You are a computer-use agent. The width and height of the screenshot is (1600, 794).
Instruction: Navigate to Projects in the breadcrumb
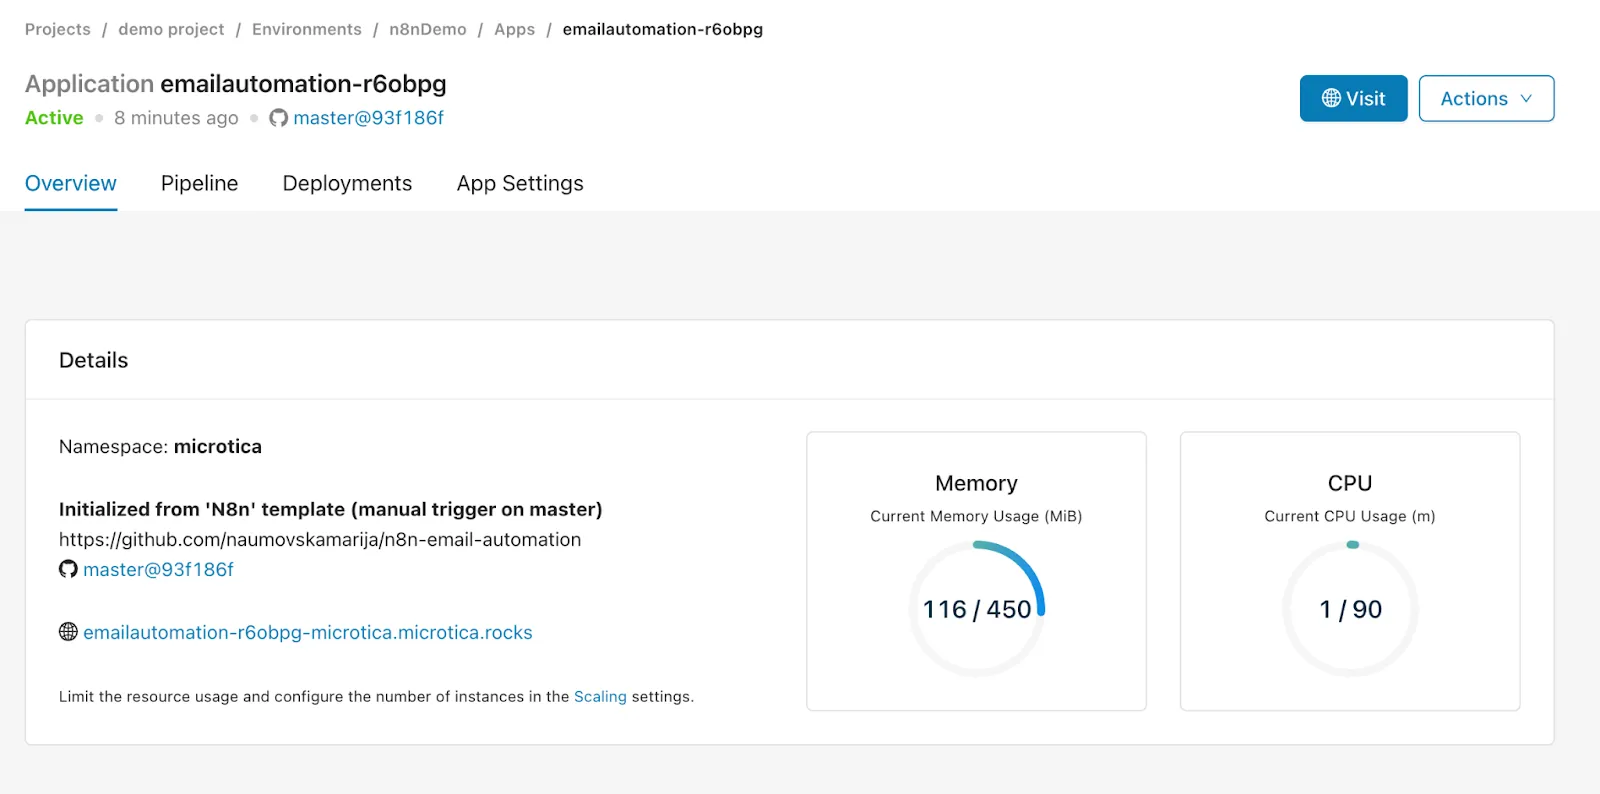coord(58,29)
